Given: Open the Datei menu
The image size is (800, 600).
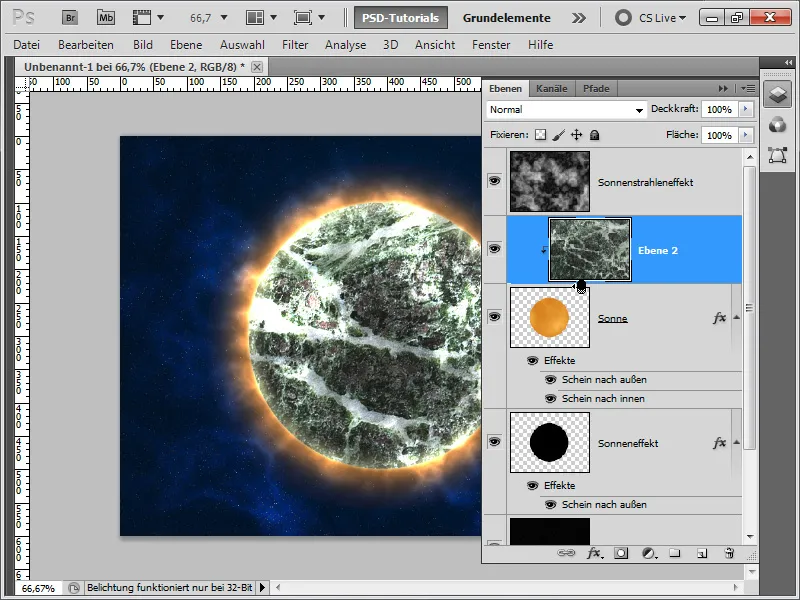Looking at the screenshot, I should pos(27,45).
